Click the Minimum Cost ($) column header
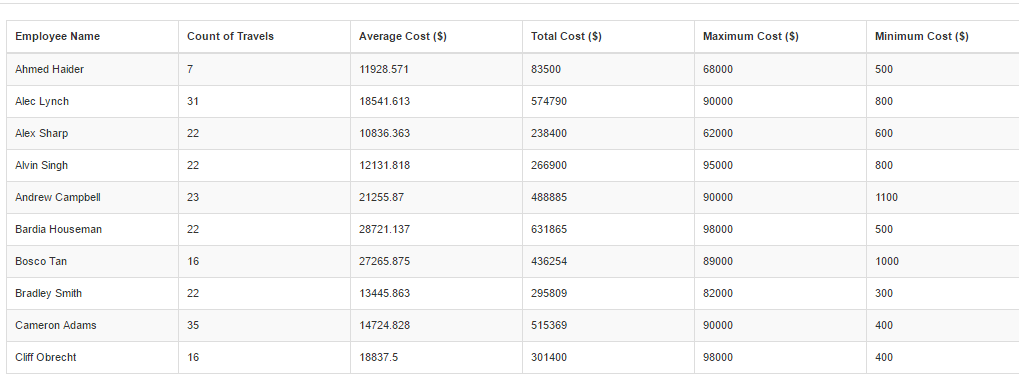The height and width of the screenshot is (380, 1025). coord(946,37)
